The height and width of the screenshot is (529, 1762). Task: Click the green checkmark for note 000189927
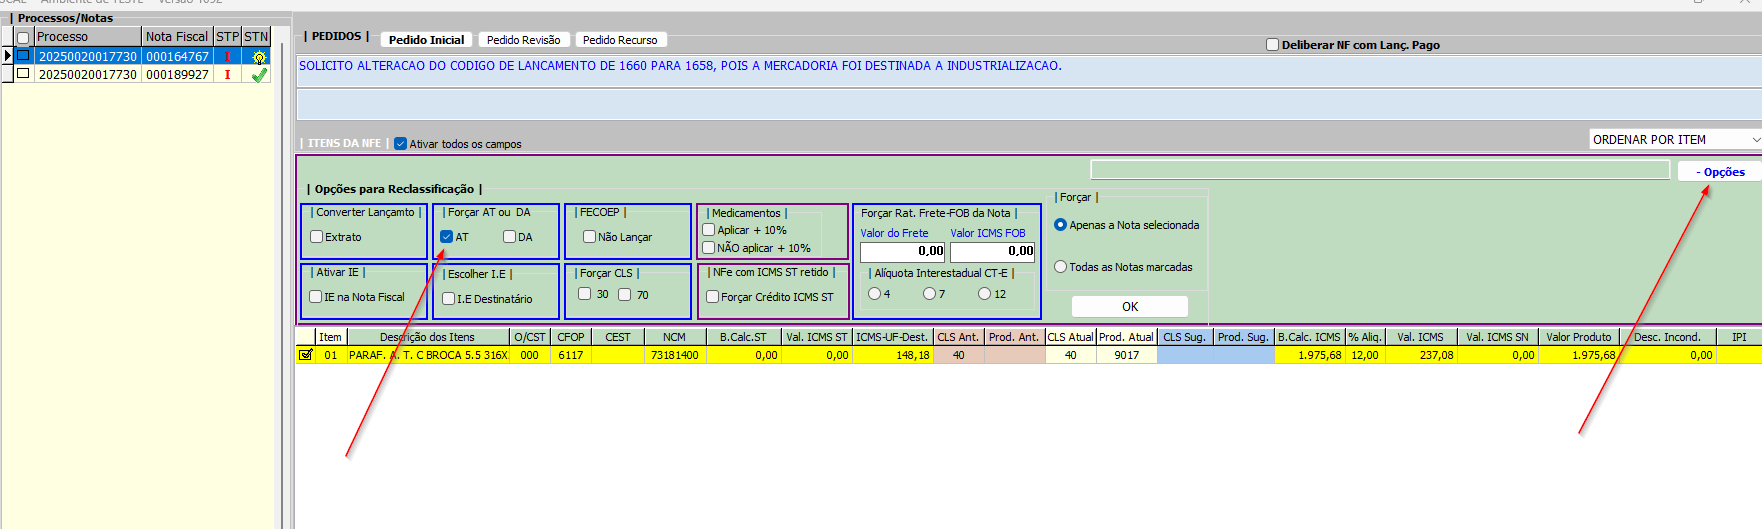pyautogui.click(x=259, y=75)
